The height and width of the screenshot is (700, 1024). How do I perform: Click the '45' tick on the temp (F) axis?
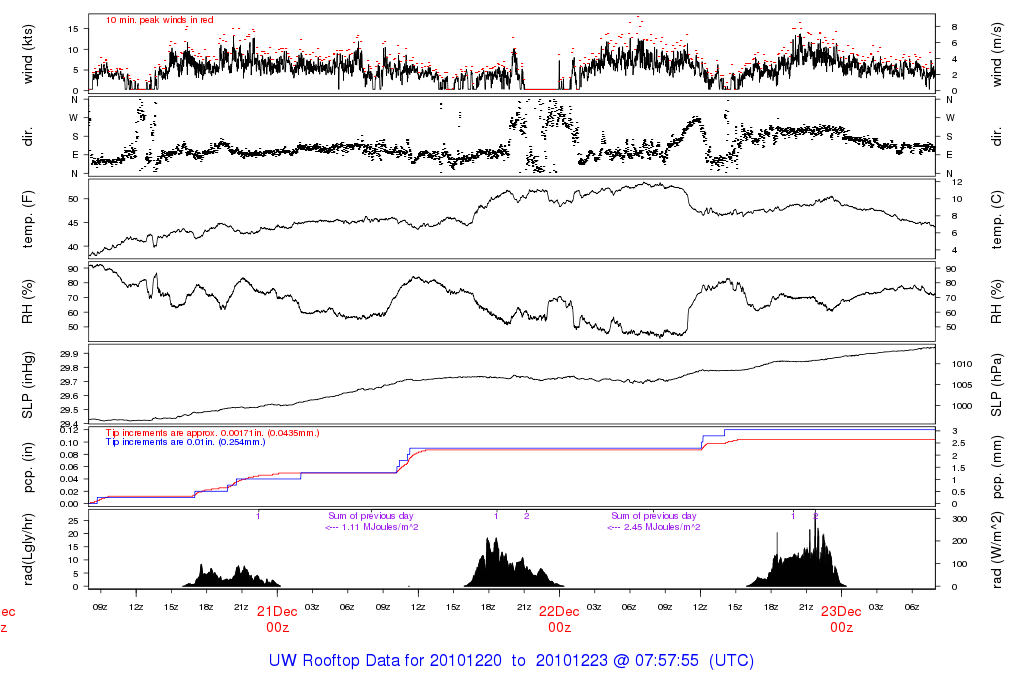point(73,223)
